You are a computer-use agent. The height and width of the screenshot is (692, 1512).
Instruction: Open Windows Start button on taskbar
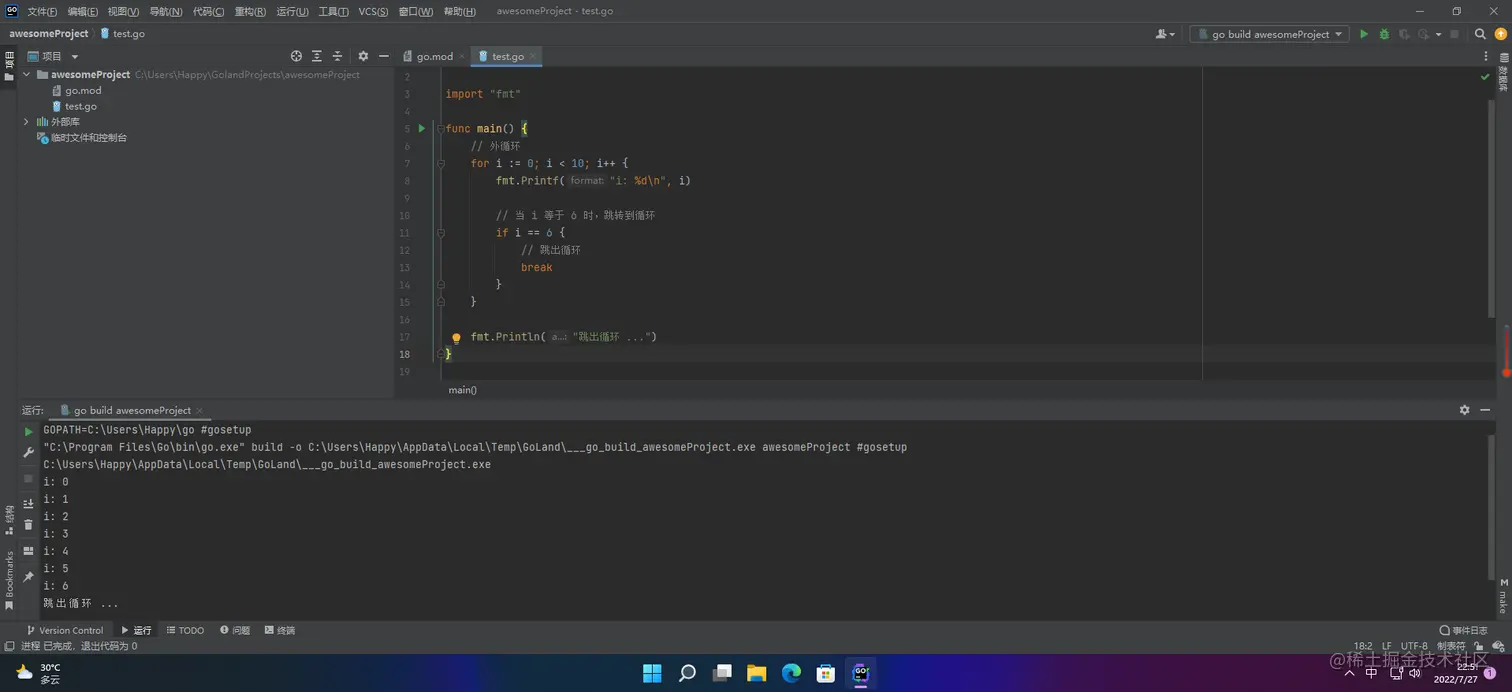pyautogui.click(x=652, y=673)
